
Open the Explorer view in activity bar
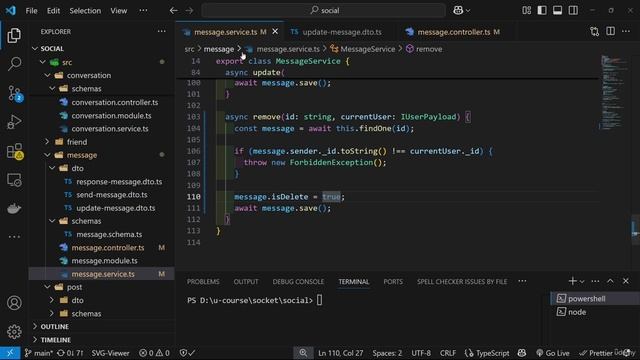tap(14, 36)
